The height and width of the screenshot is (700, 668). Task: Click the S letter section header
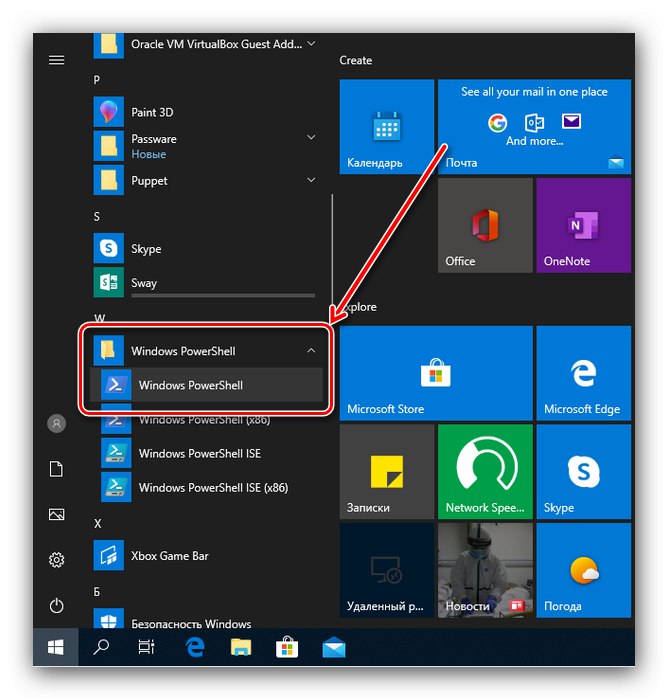pos(96,217)
